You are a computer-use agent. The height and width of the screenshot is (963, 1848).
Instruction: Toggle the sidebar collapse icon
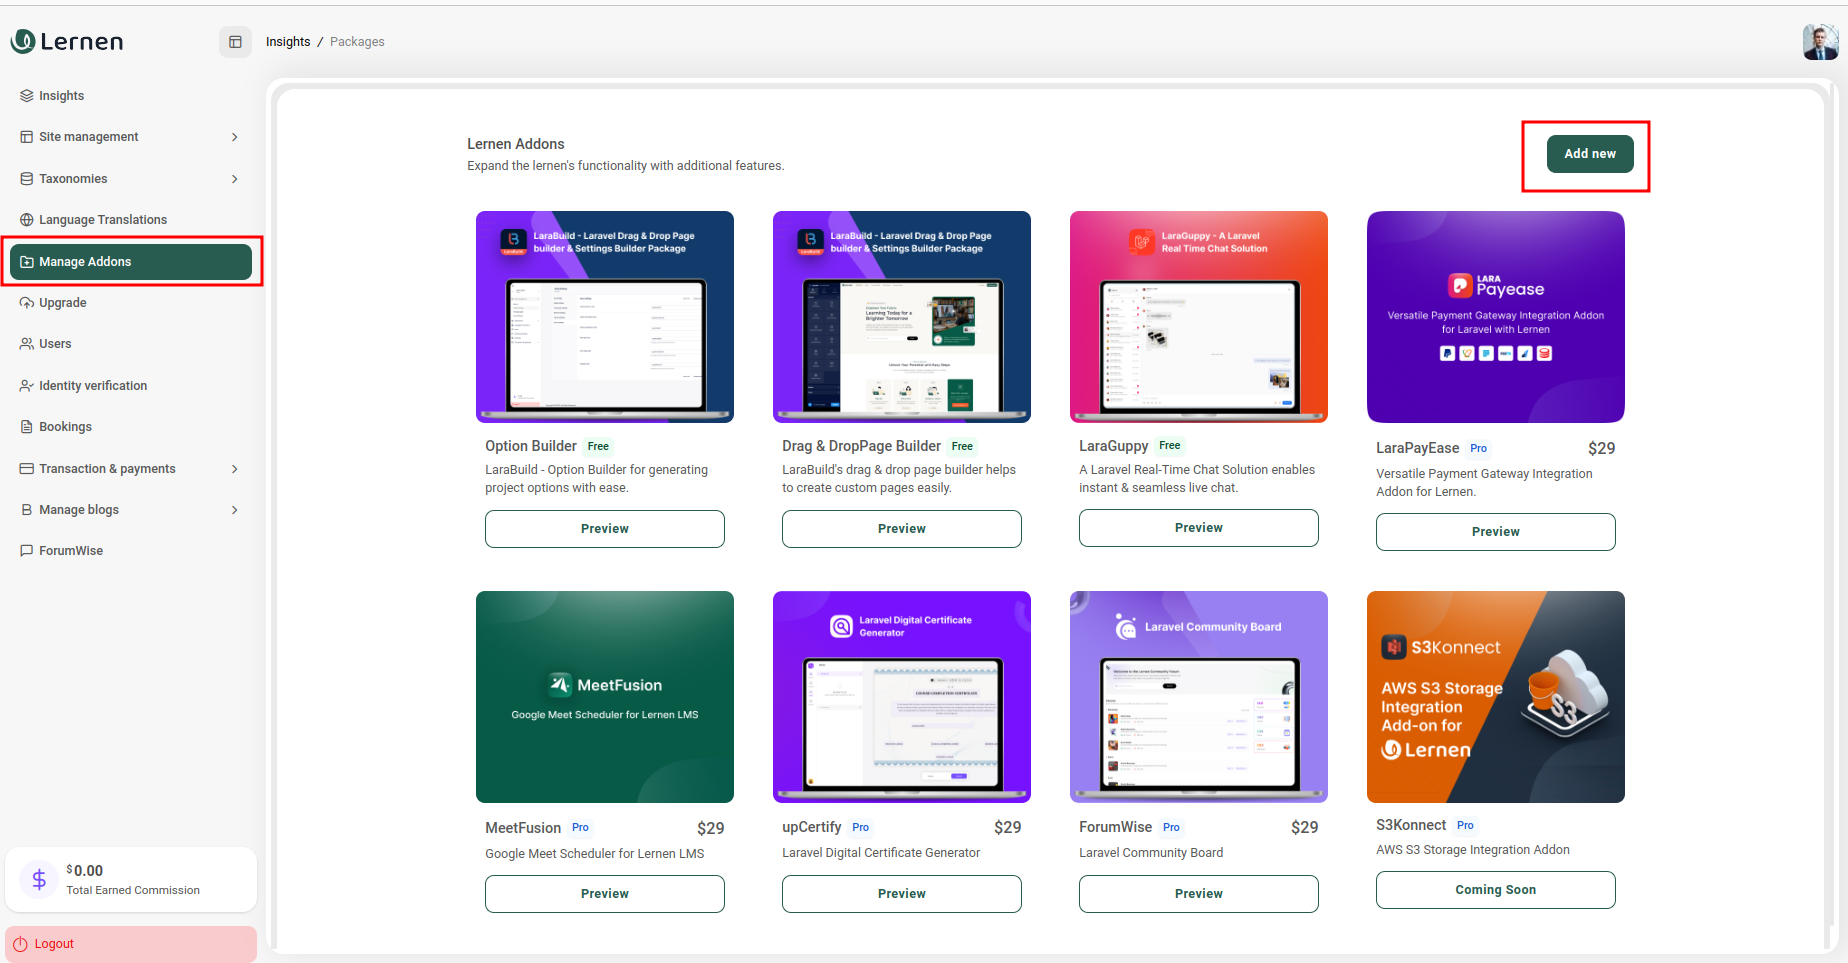tap(235, 42)
